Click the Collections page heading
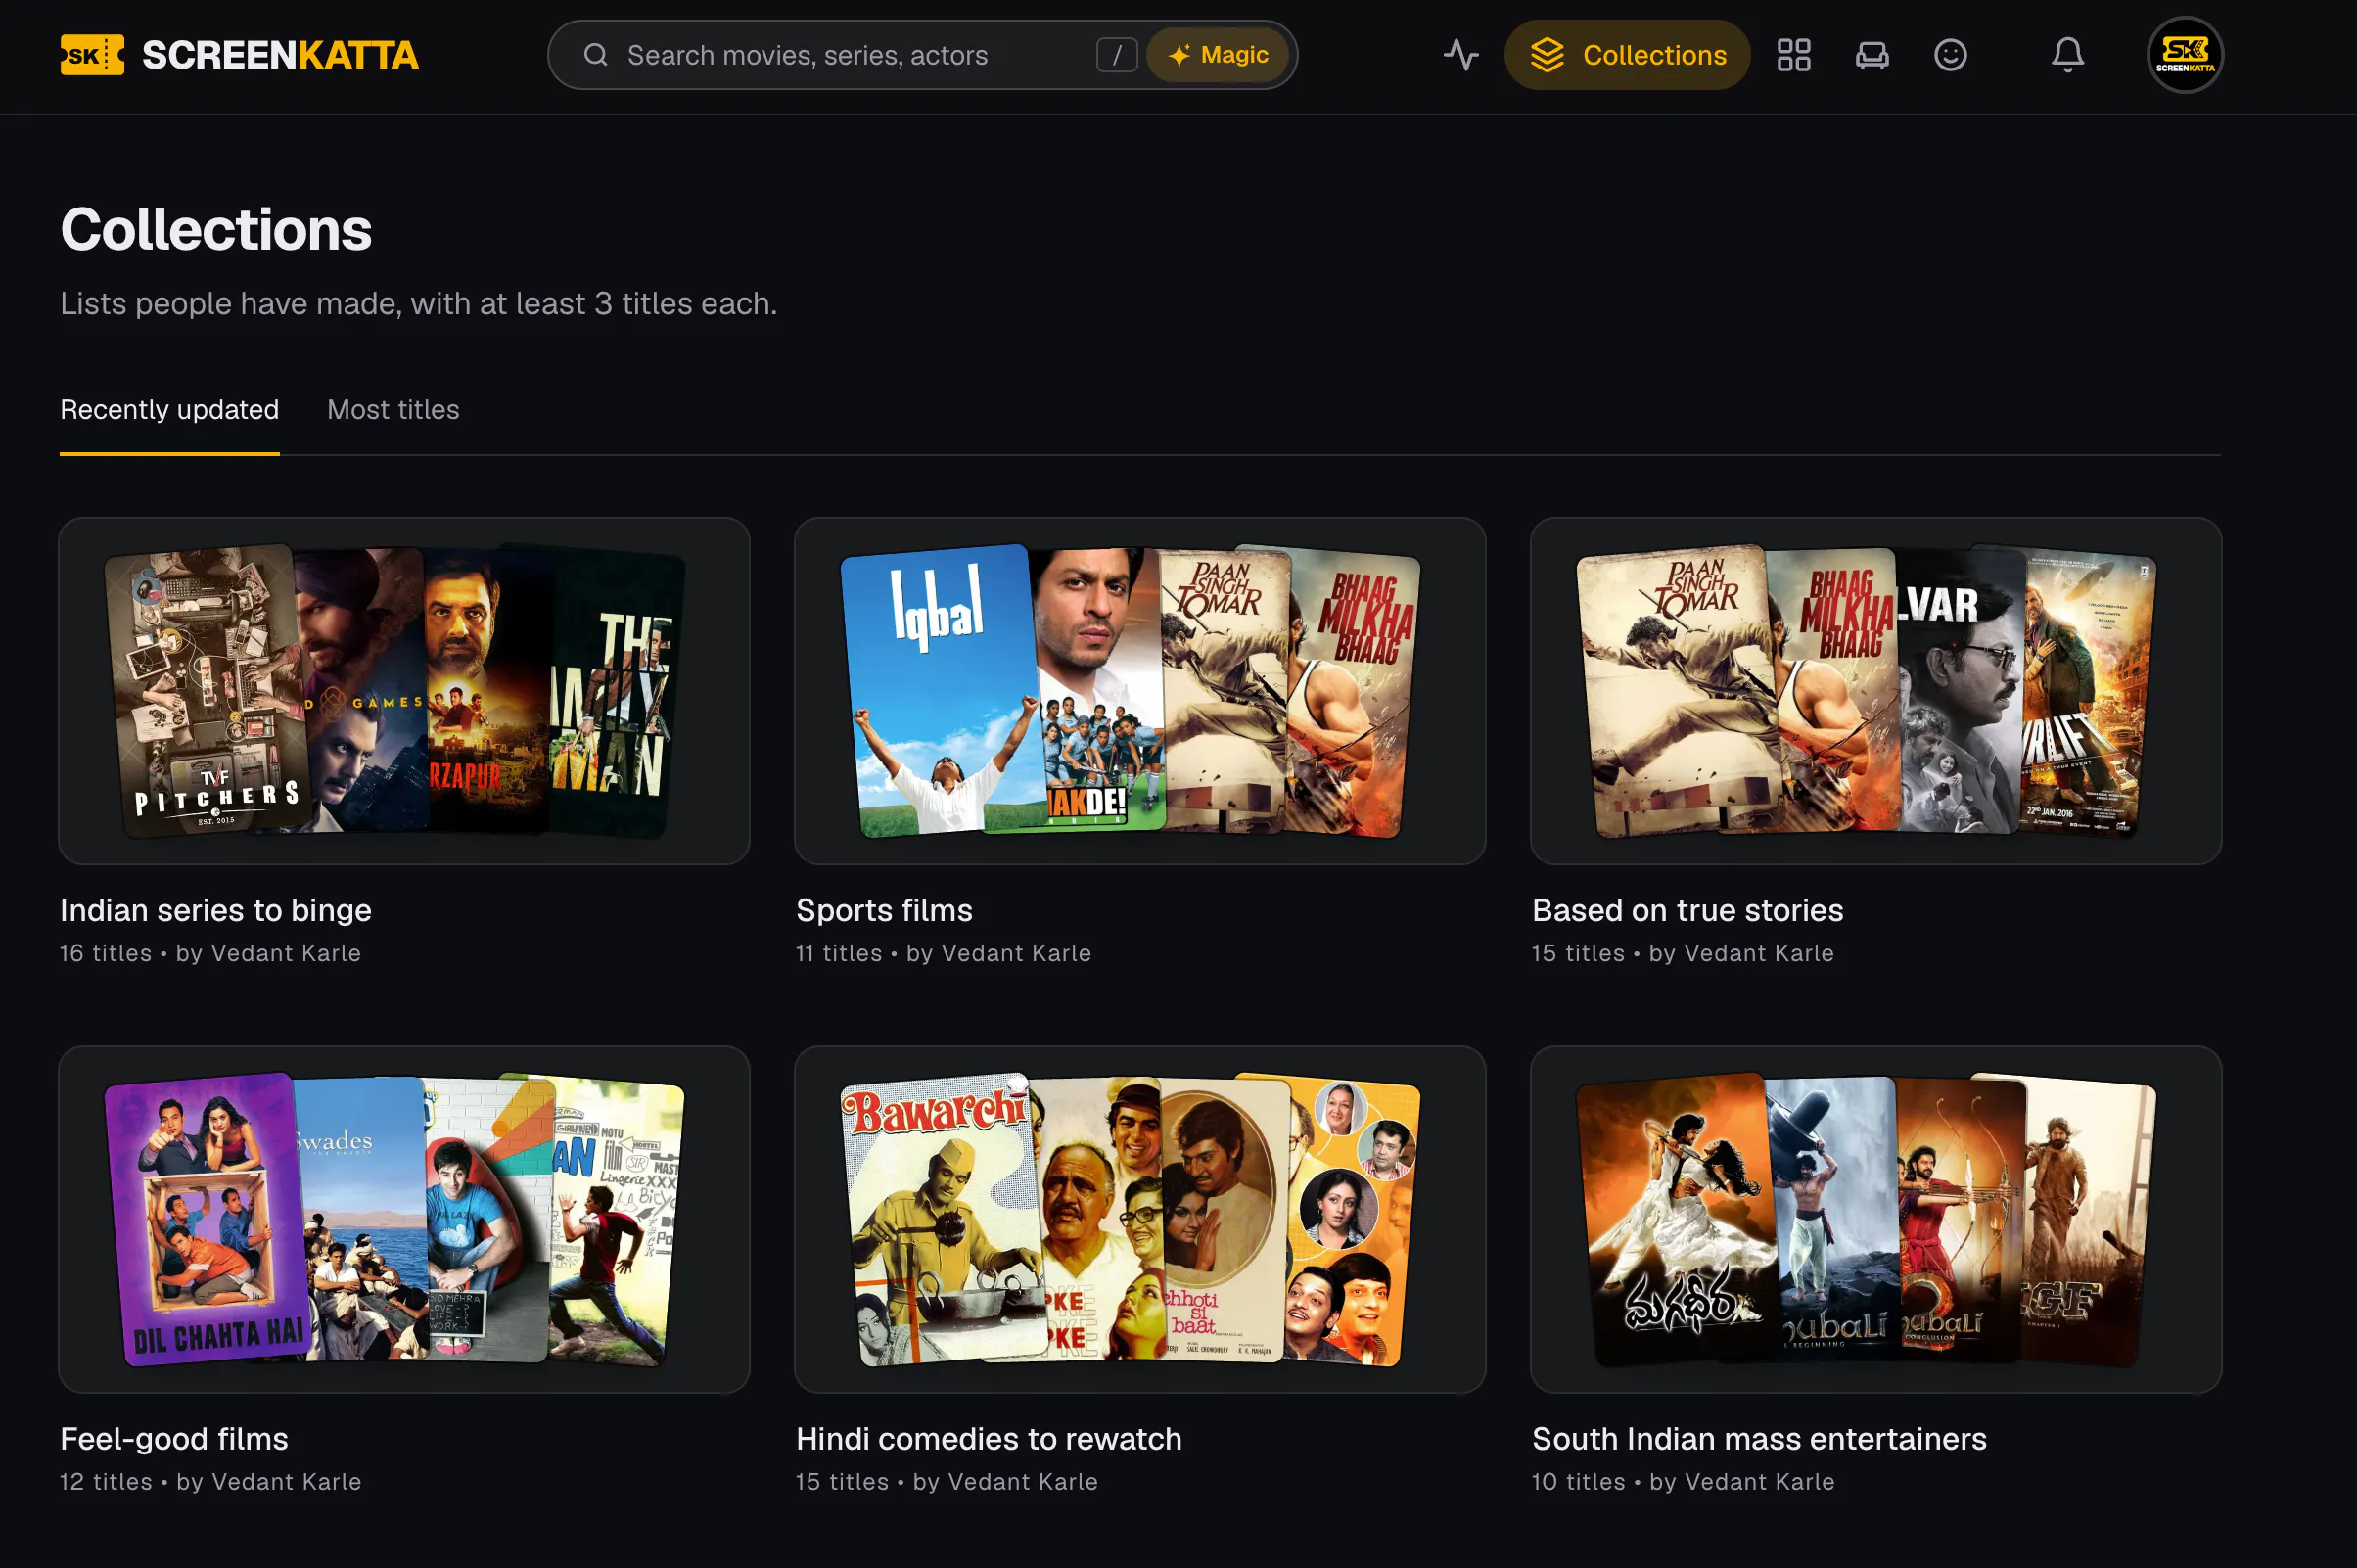 point(216,229)
